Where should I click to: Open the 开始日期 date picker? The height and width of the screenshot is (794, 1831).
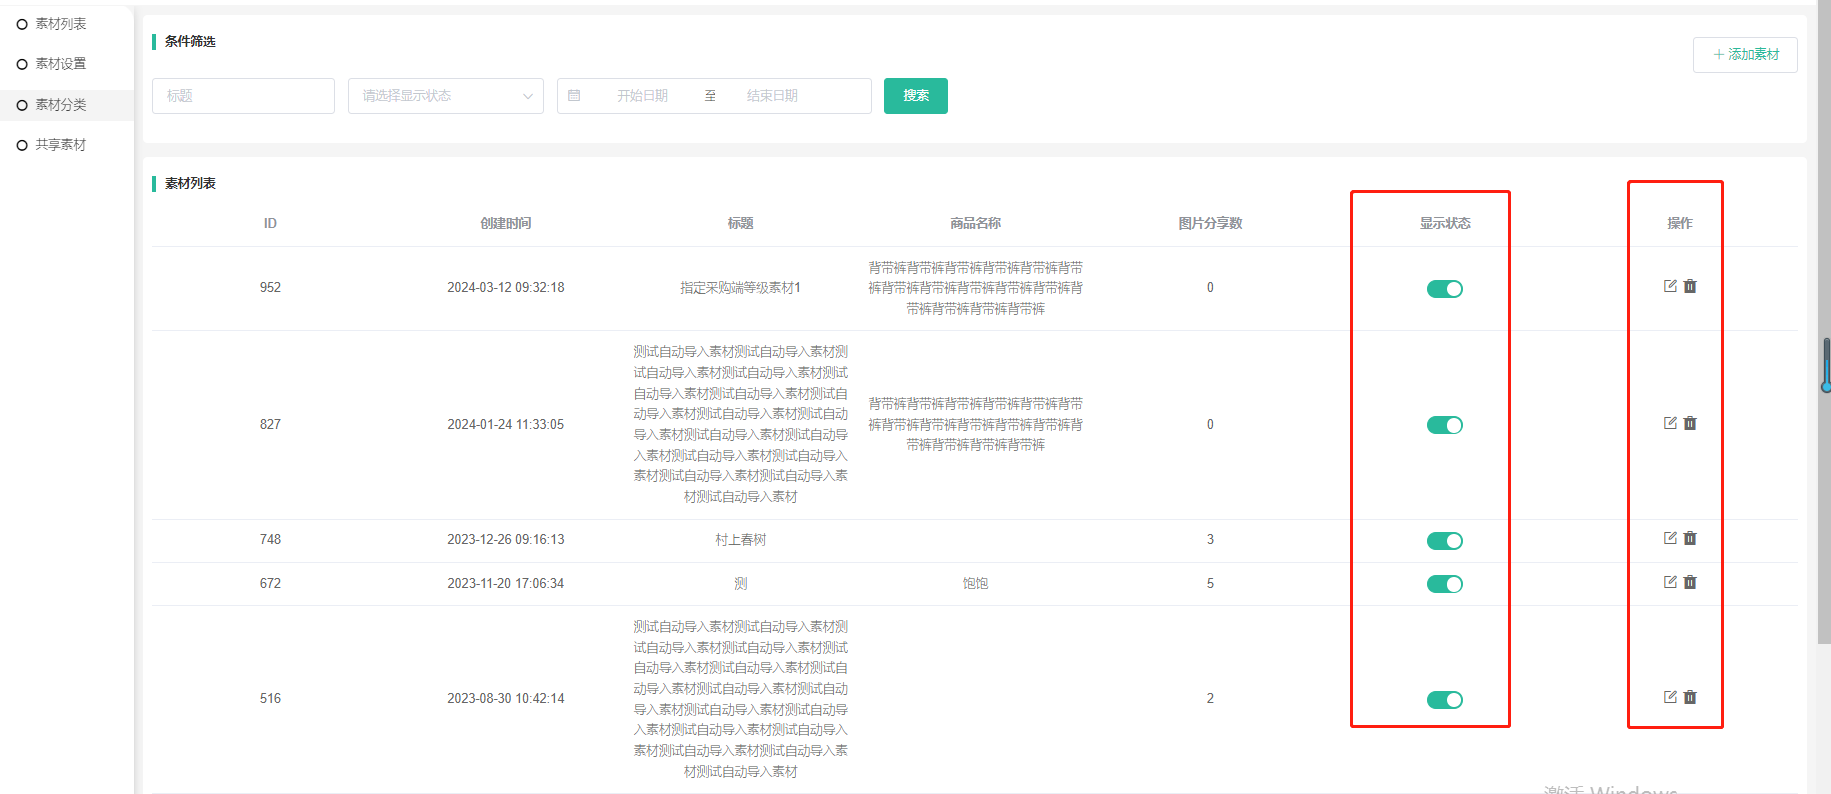[x=642, y=96]
